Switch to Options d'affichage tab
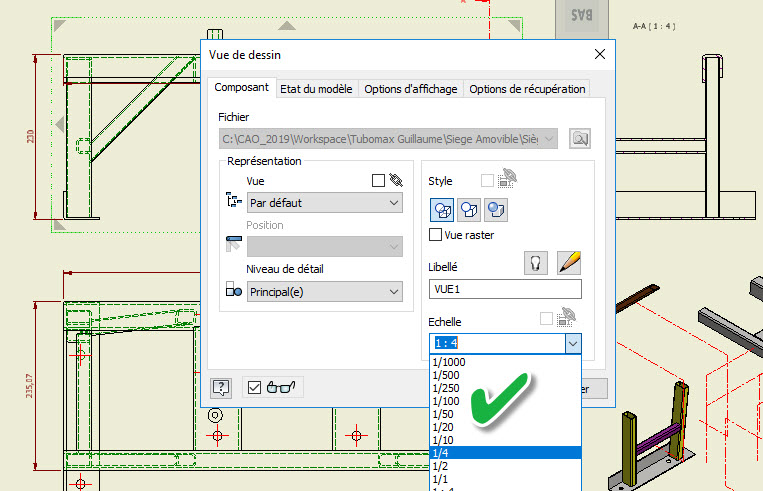 [410, 89]
